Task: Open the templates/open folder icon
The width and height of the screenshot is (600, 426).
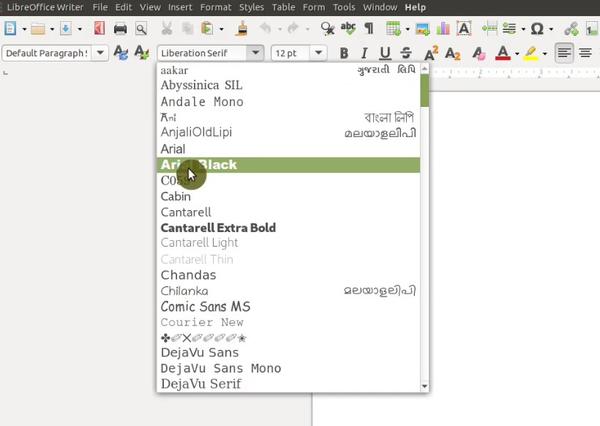Action: [x=38, y=29]
